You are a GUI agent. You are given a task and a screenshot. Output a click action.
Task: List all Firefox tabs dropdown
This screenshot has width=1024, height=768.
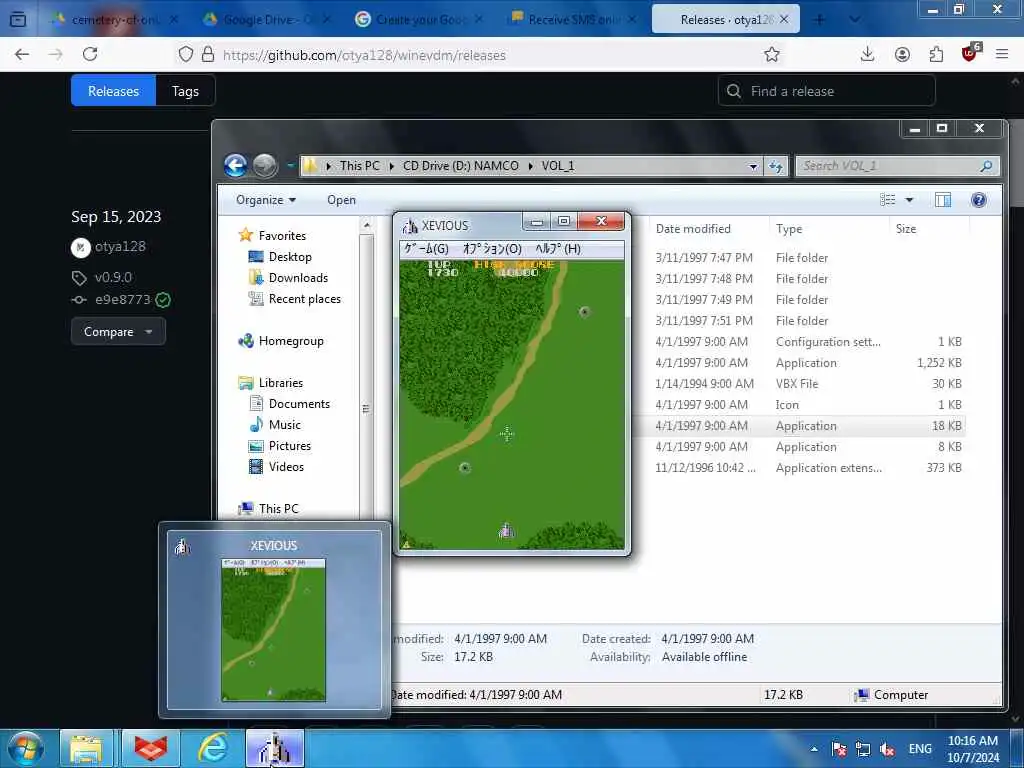point(854,20)
